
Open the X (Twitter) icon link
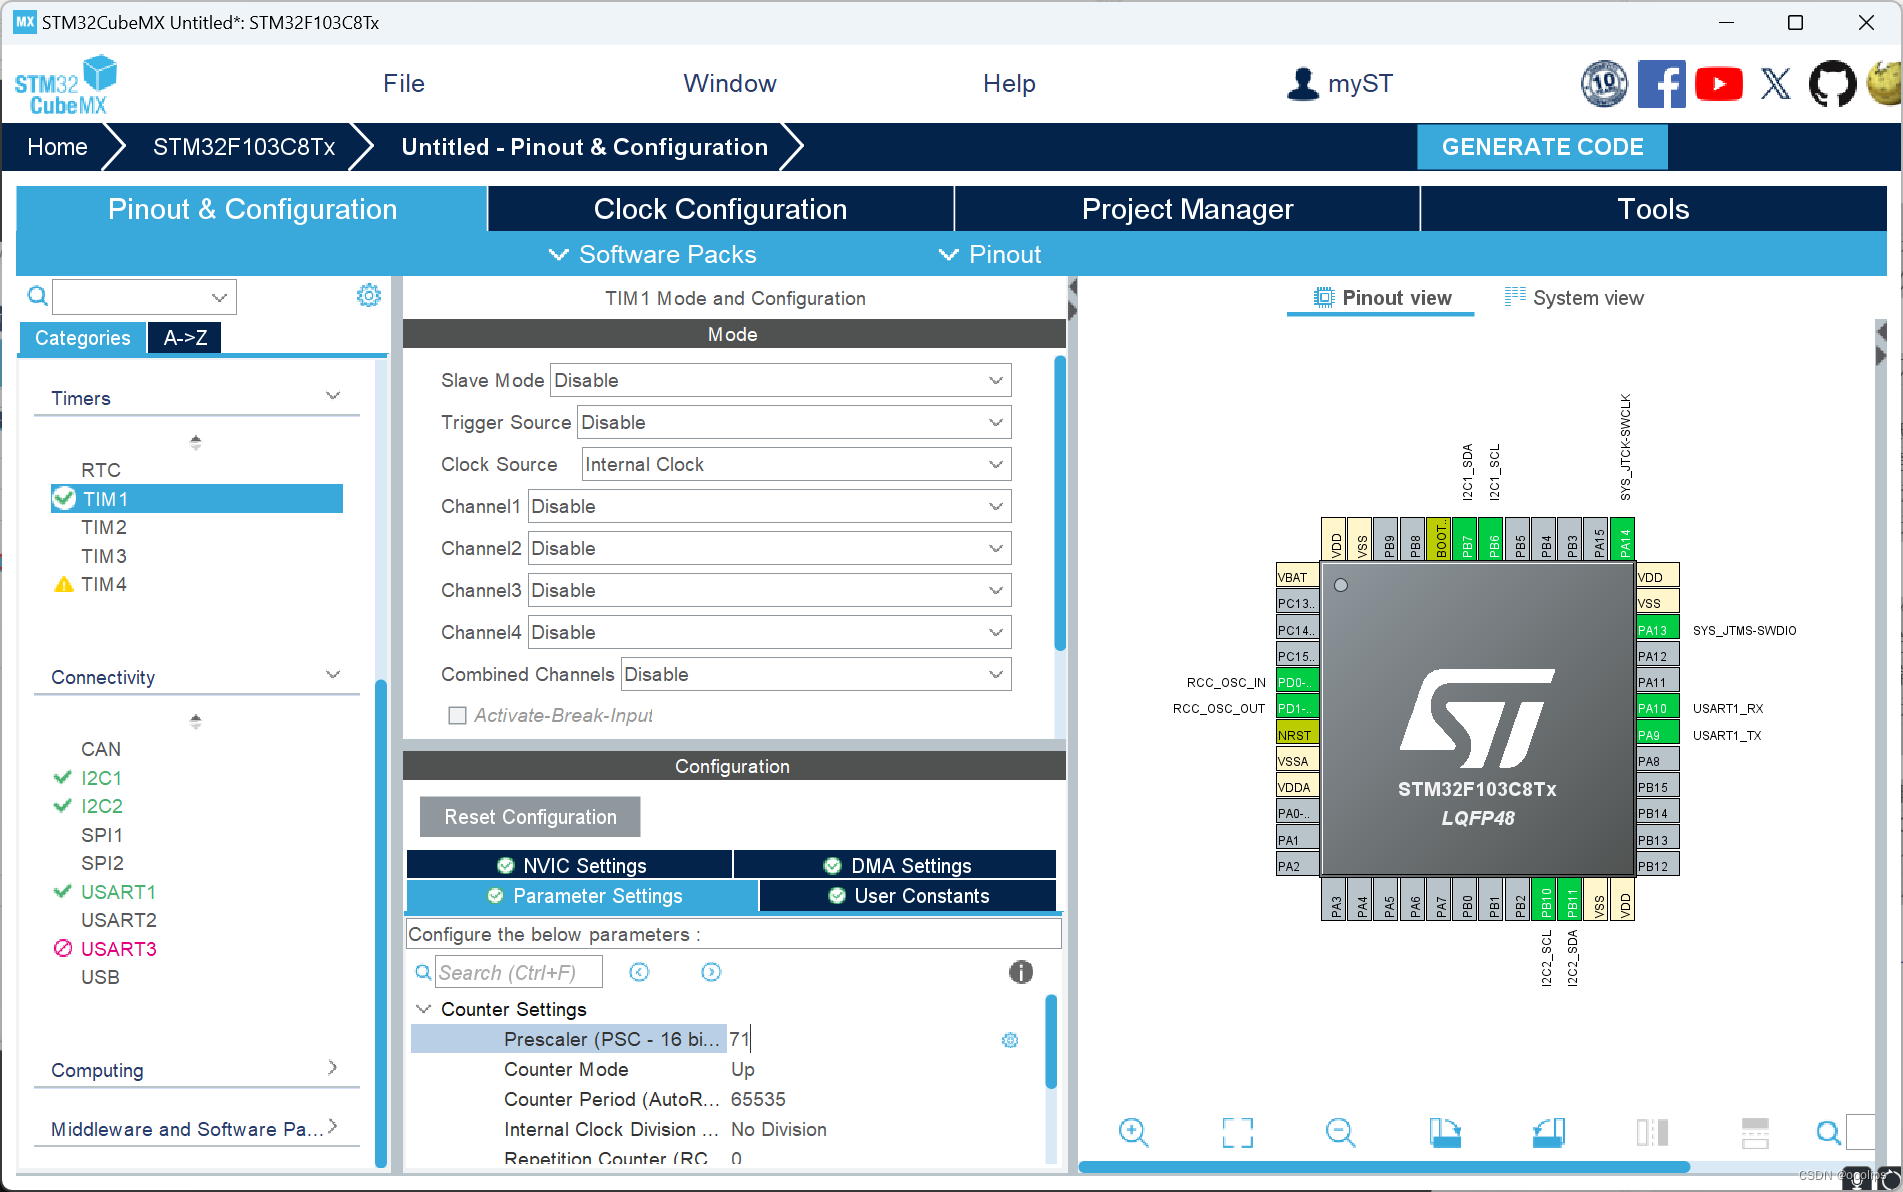[1776, 84]
